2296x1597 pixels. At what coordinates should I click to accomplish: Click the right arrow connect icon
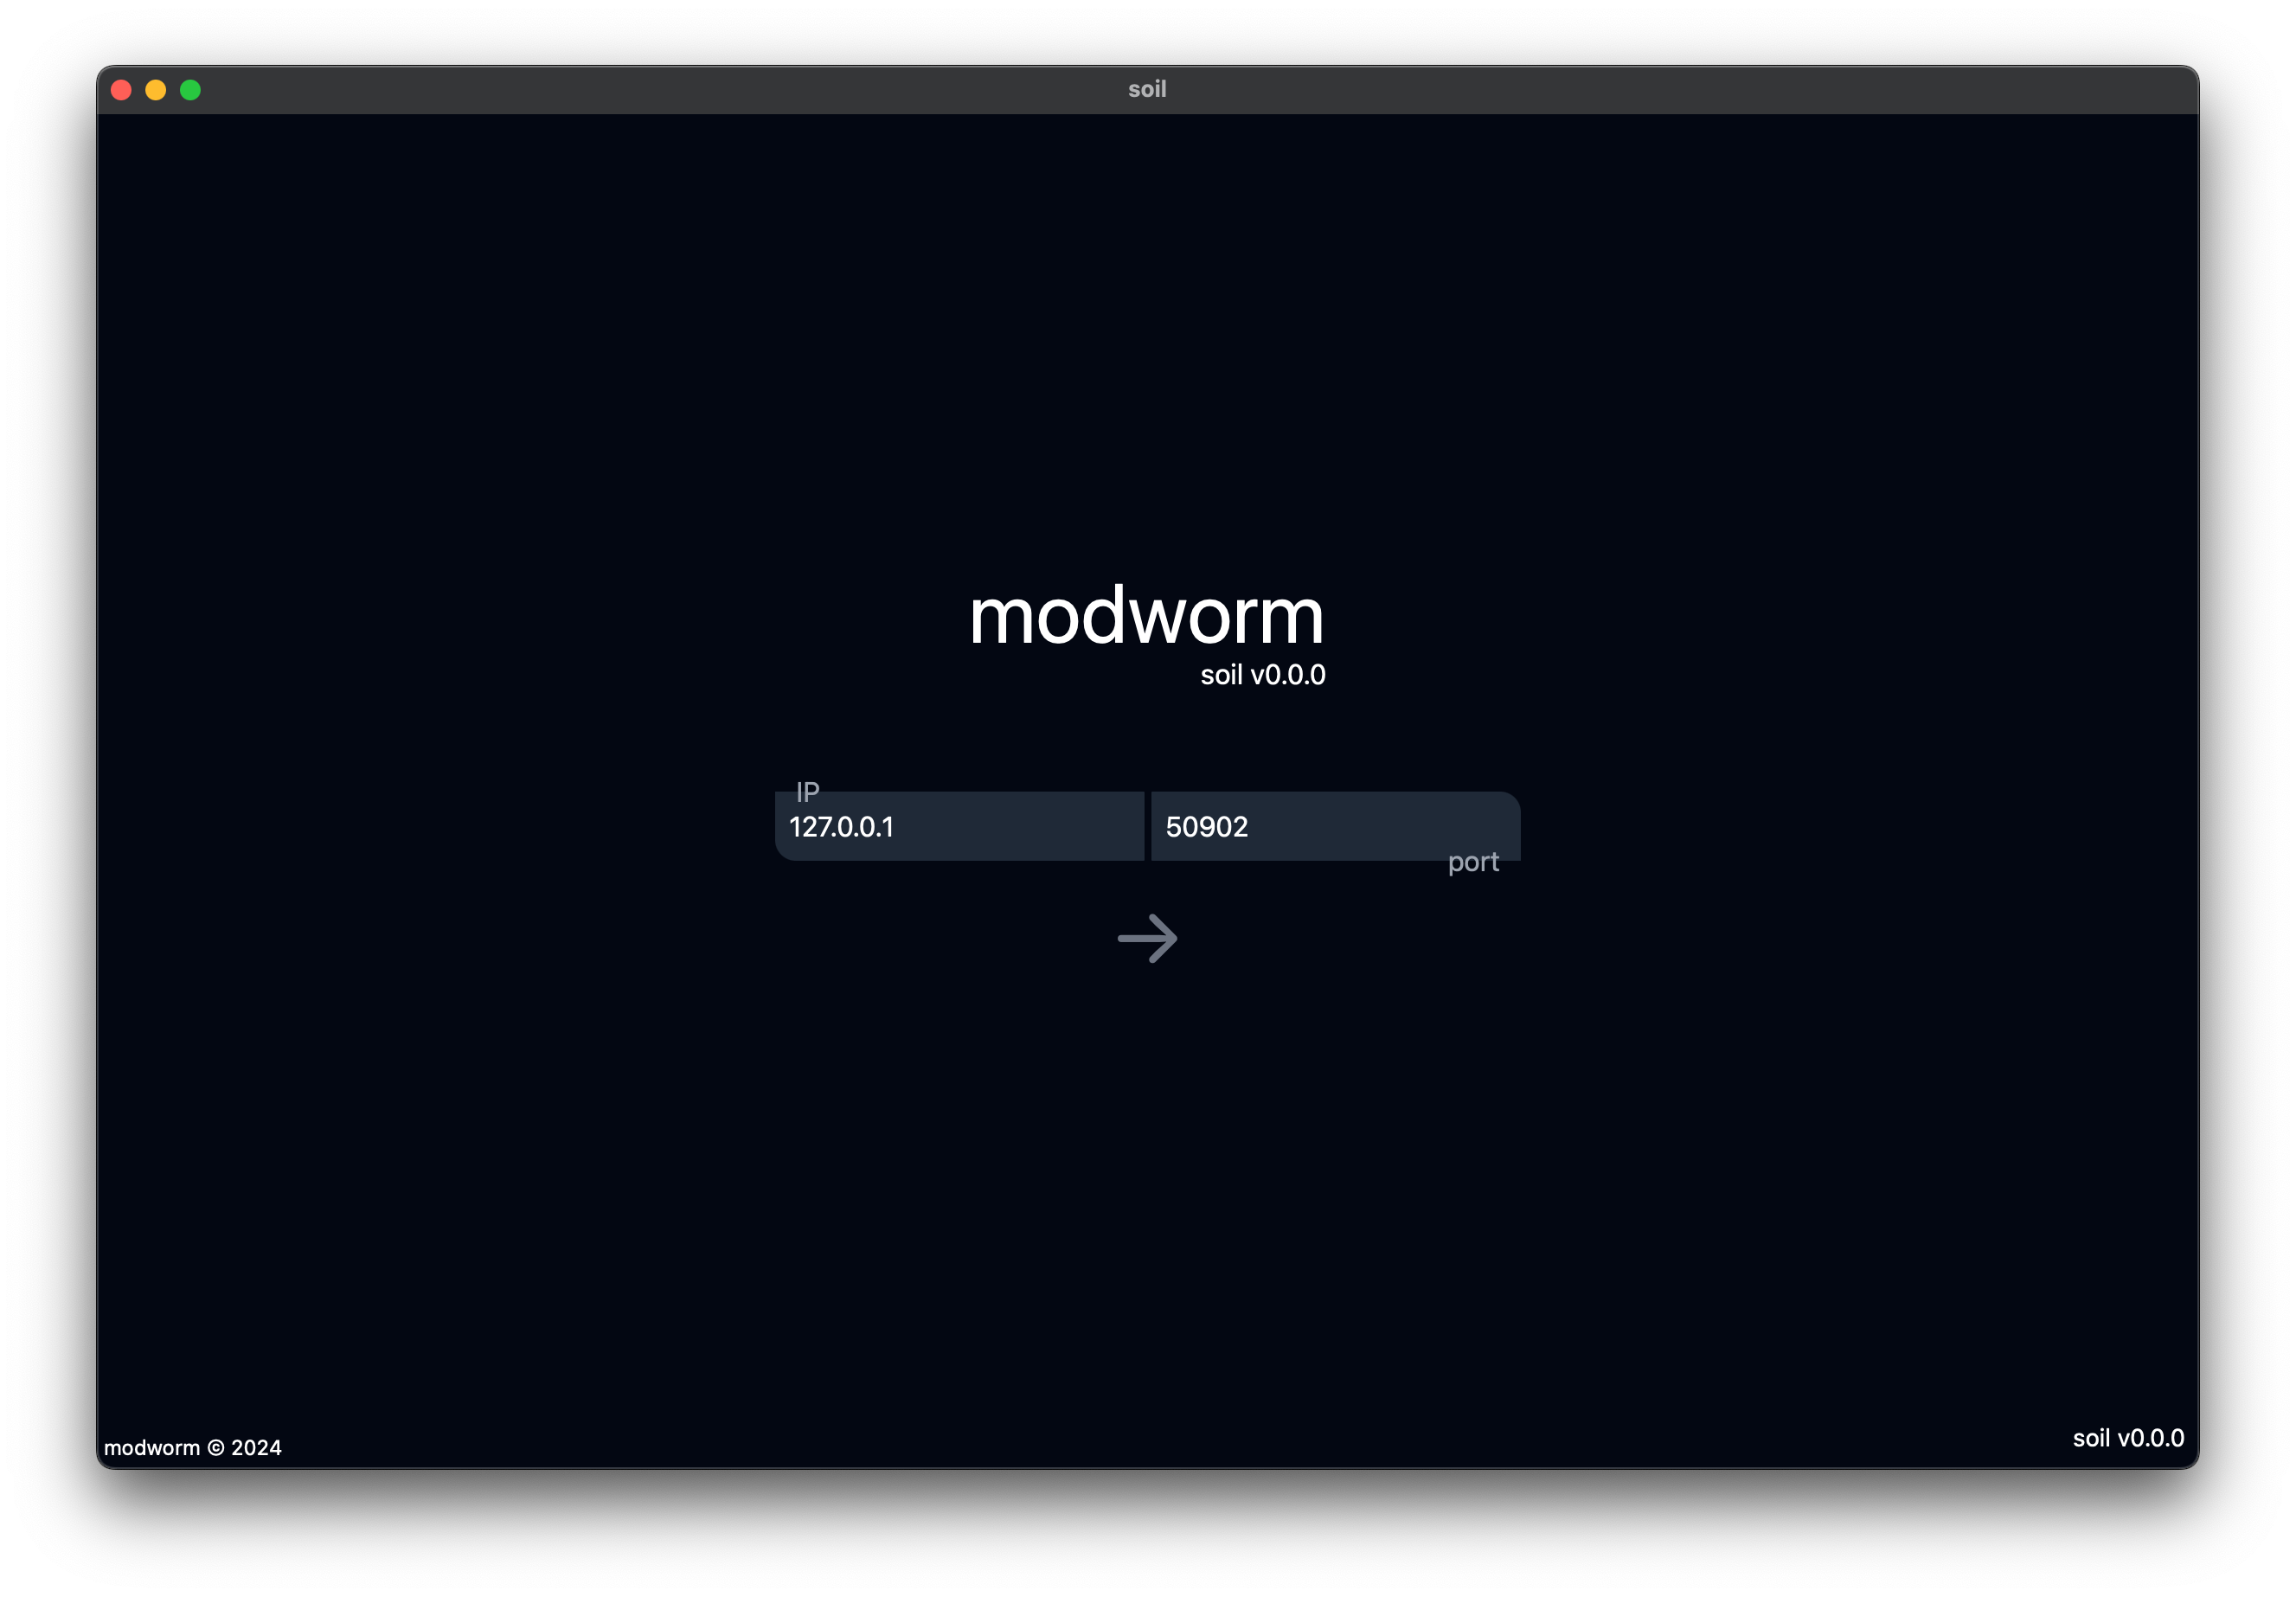pyautogui.click(x=1147, y=938)
